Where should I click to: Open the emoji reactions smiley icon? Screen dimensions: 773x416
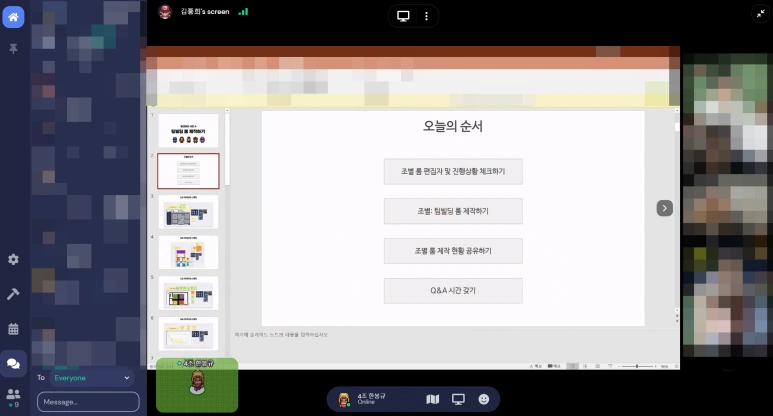[x=484, y=399]
